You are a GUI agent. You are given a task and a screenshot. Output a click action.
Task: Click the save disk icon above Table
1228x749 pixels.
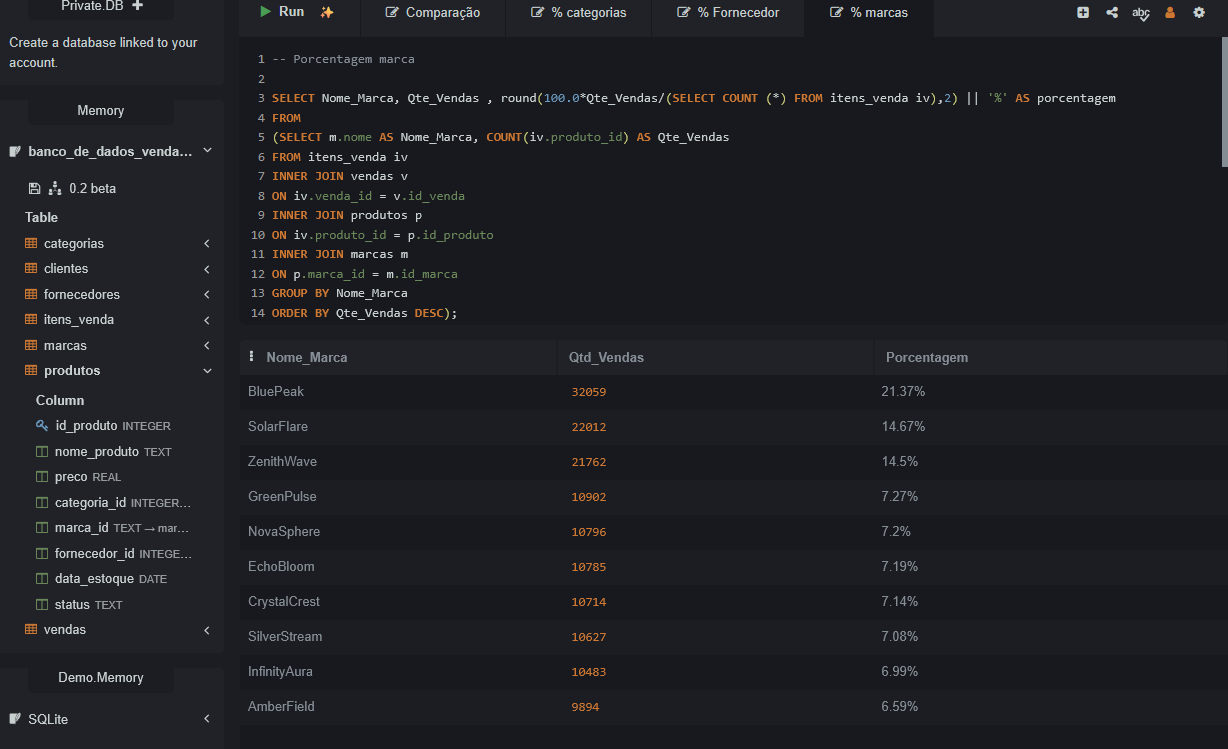tap(34, 188)
